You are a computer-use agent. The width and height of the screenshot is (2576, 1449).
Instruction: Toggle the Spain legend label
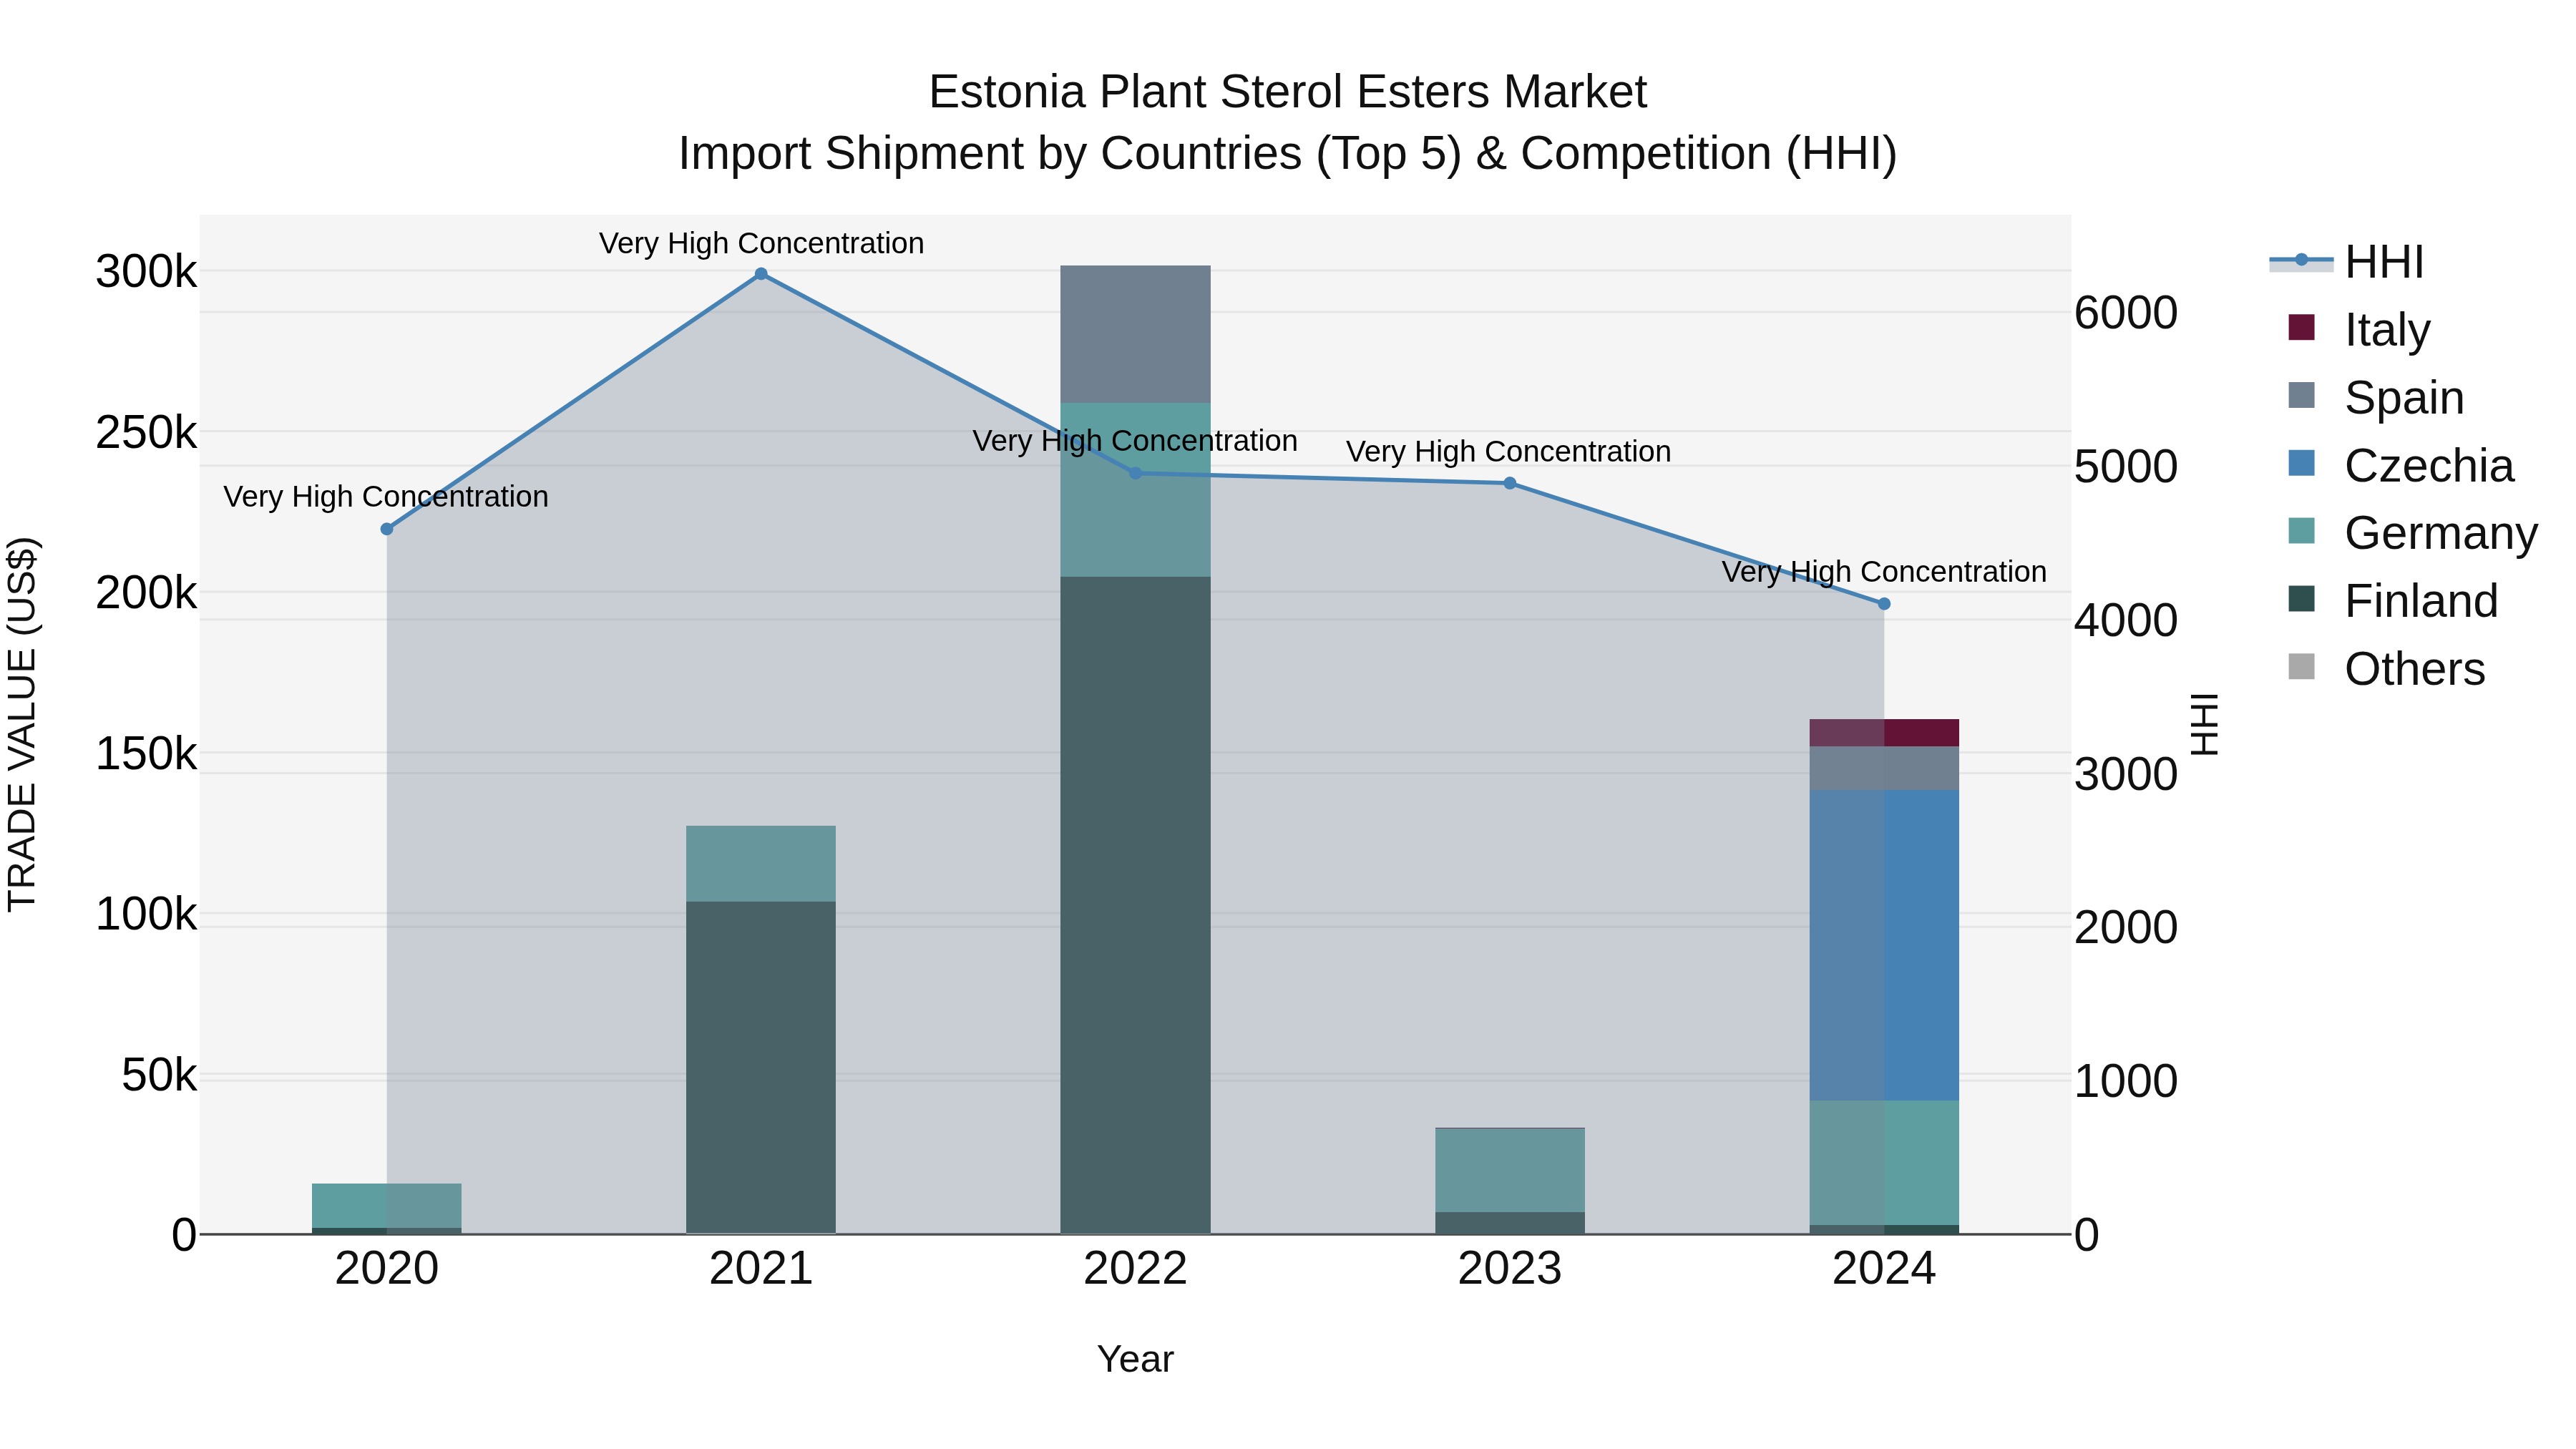point(2404,398)
